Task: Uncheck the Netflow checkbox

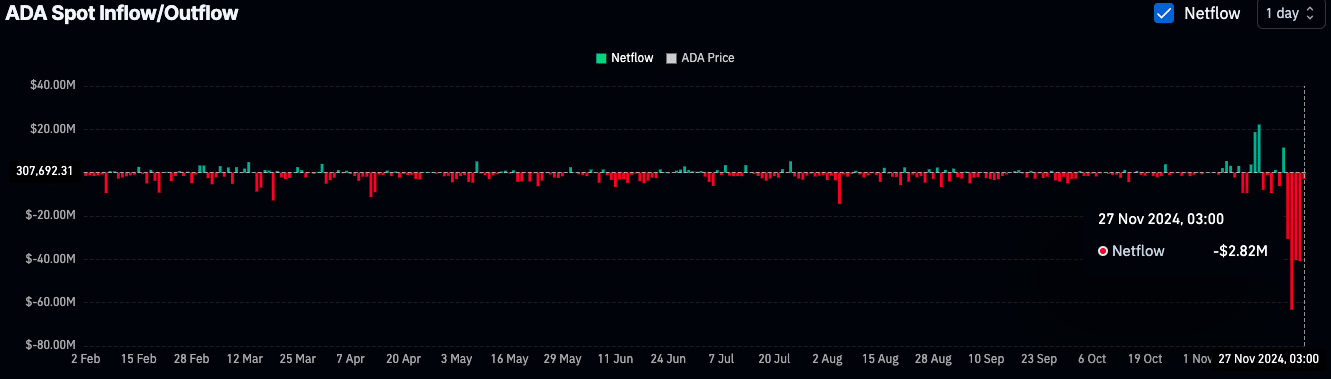Action: pyautogui.click(x=1164, y=13)
